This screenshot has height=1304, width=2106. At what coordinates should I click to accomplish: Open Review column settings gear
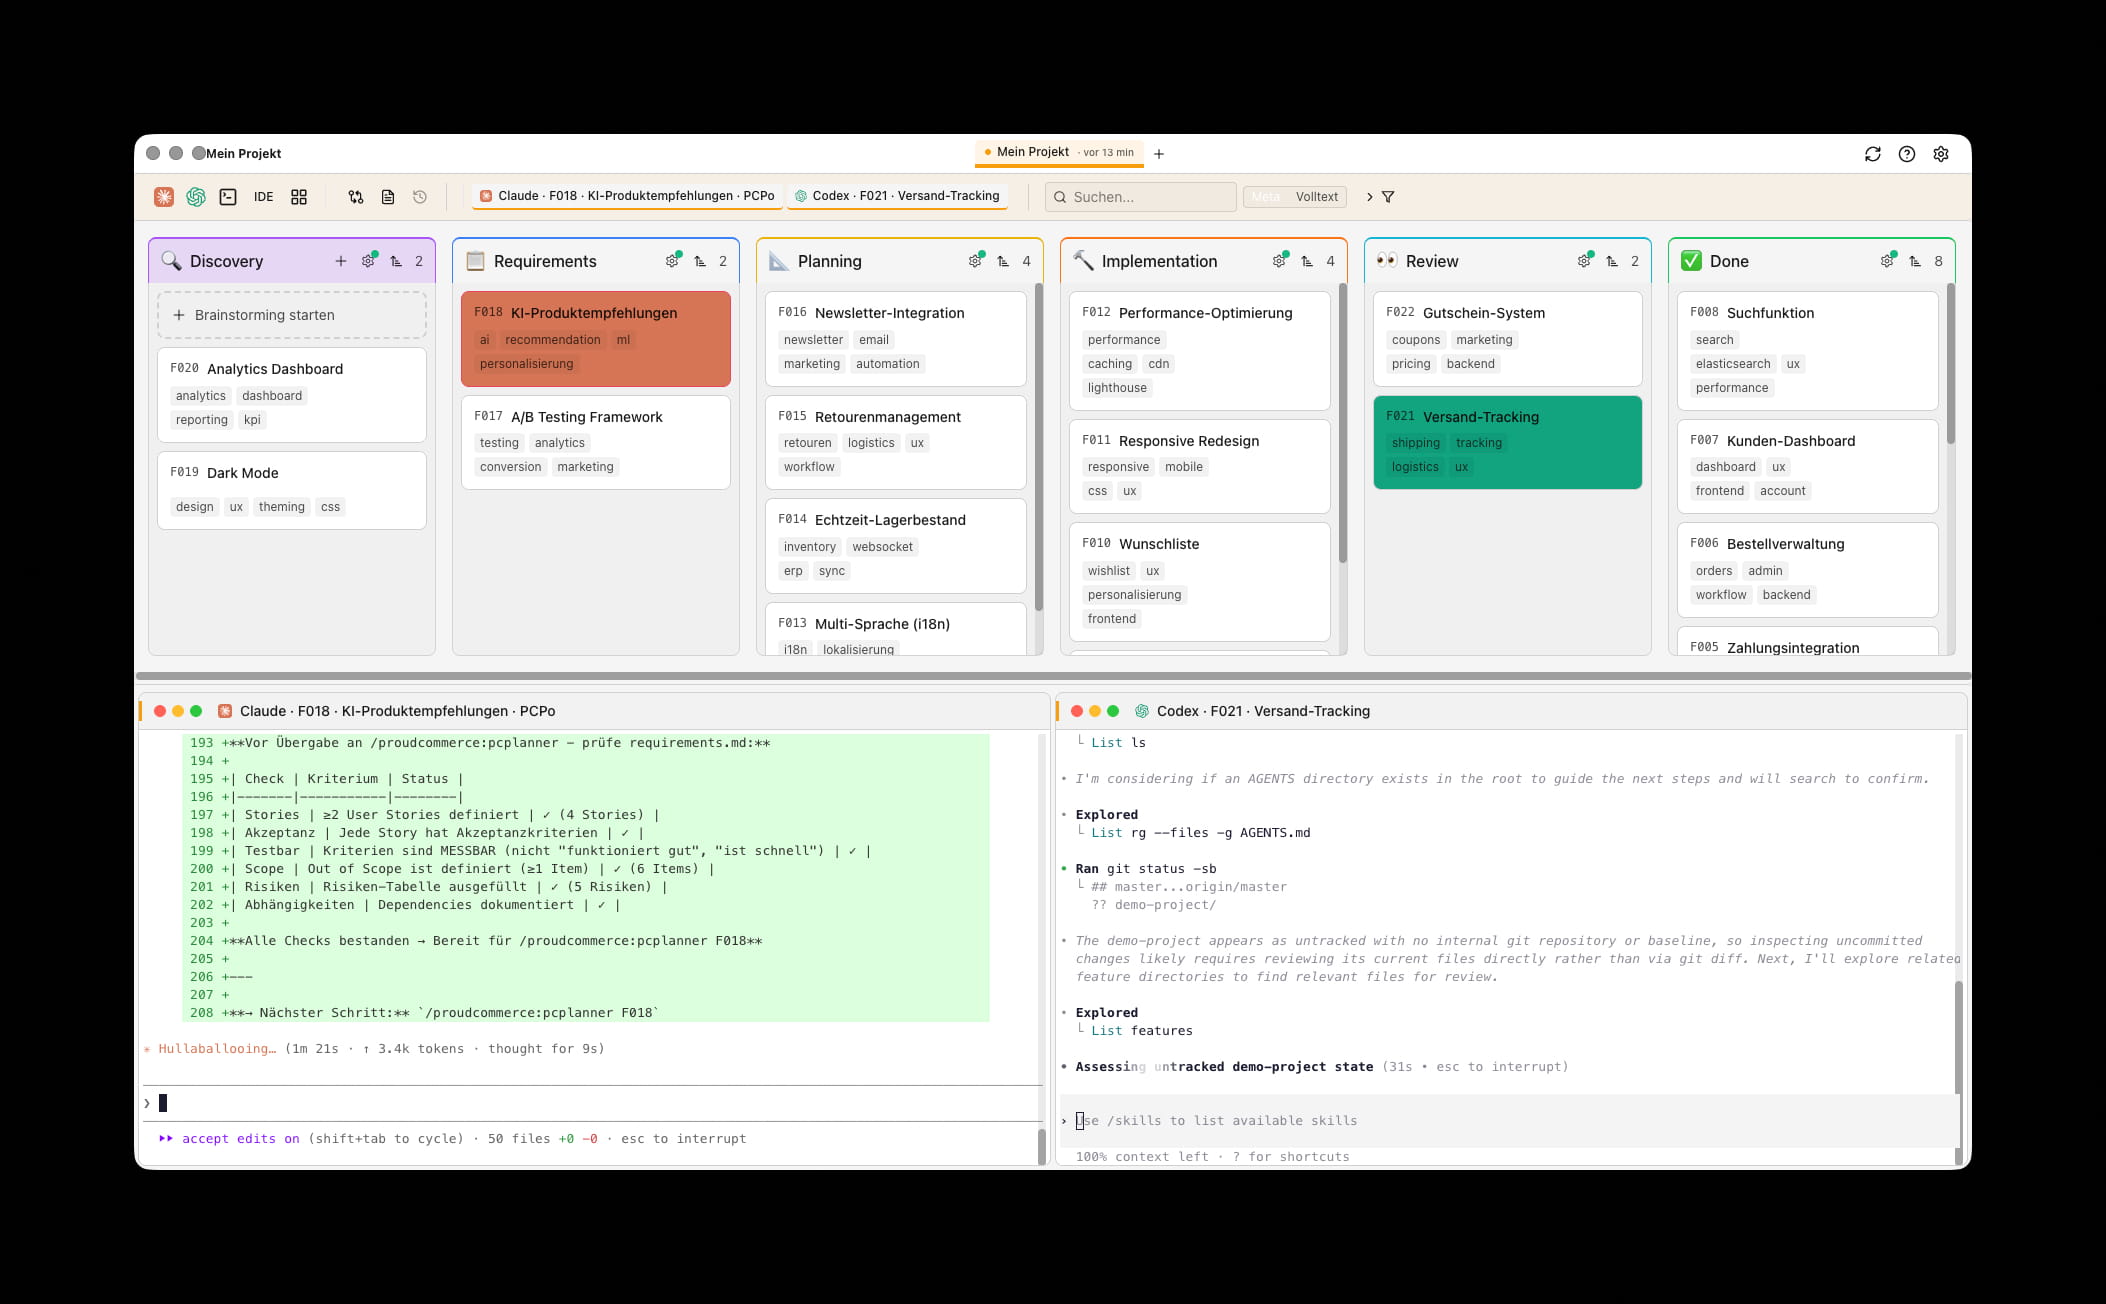point(1584,261)
